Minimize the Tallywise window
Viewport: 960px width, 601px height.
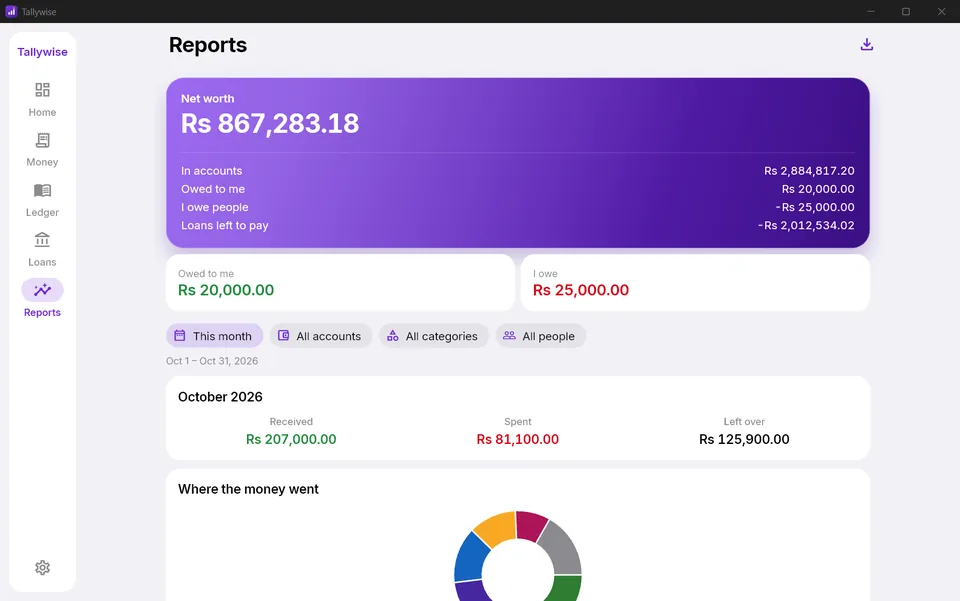click(x=871, y=12)
